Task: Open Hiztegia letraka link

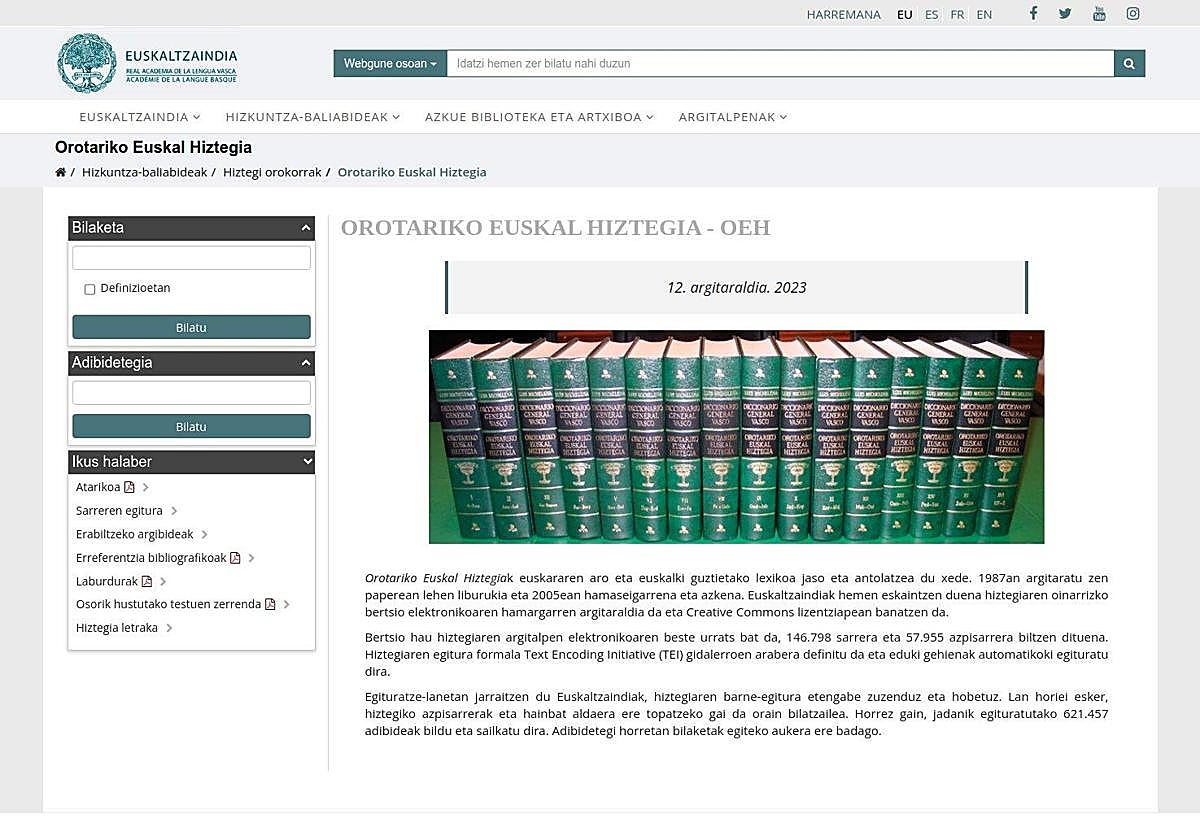Action: [x=117, y=628]
